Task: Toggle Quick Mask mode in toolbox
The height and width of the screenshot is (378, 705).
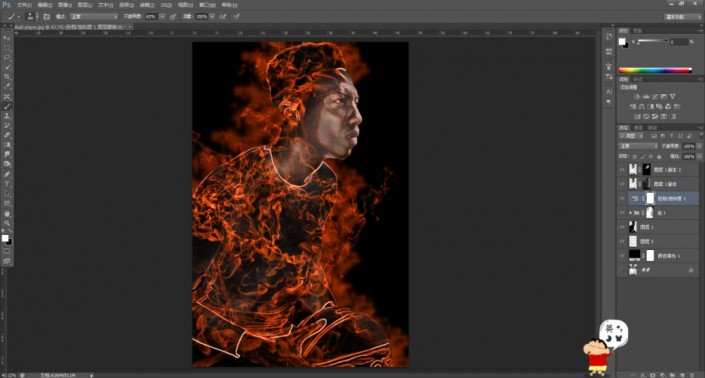Action: [7, 251]
